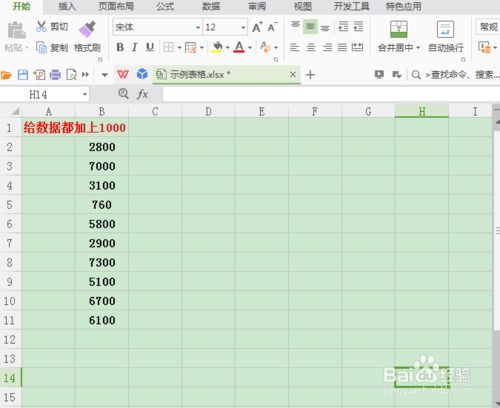500x408 pixels.
Task: Click the Paste icon
Action: [16, 30]
